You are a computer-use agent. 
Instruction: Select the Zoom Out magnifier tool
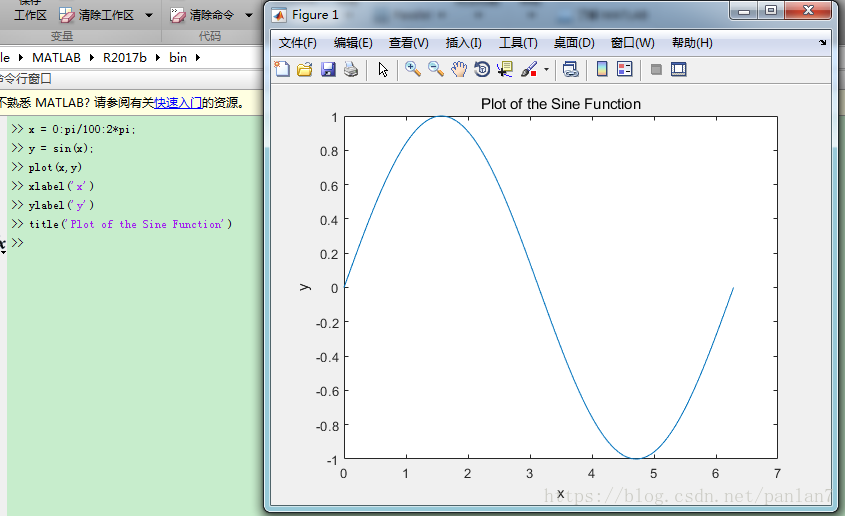coord(436,69)
